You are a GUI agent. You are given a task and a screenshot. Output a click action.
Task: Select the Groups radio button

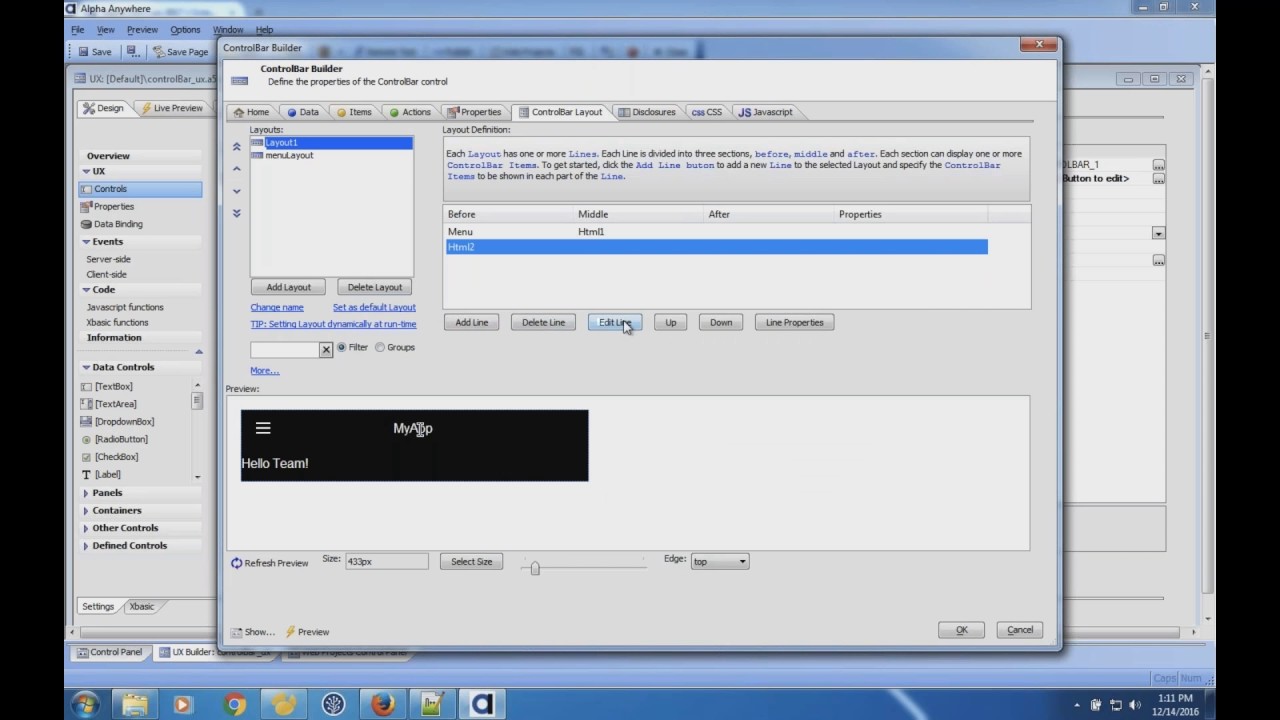(380, 347)
